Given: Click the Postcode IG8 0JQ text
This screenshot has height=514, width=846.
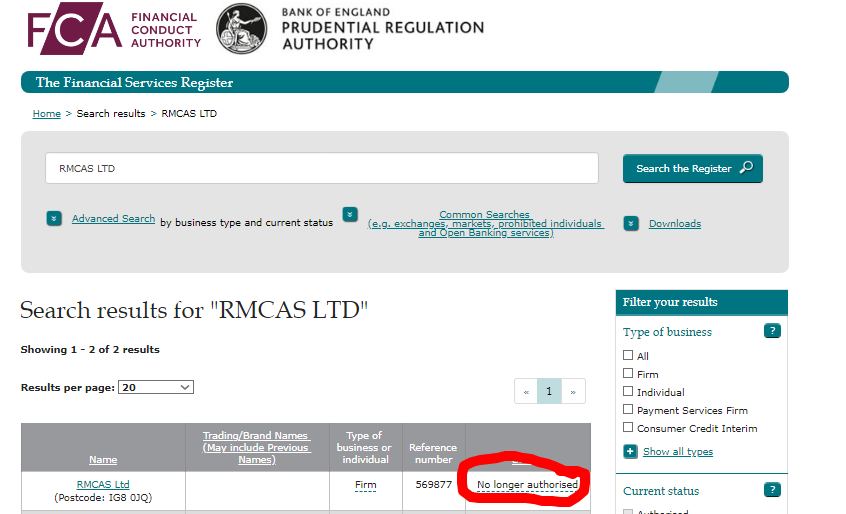Looking at the screenshot, I should 103,497.
